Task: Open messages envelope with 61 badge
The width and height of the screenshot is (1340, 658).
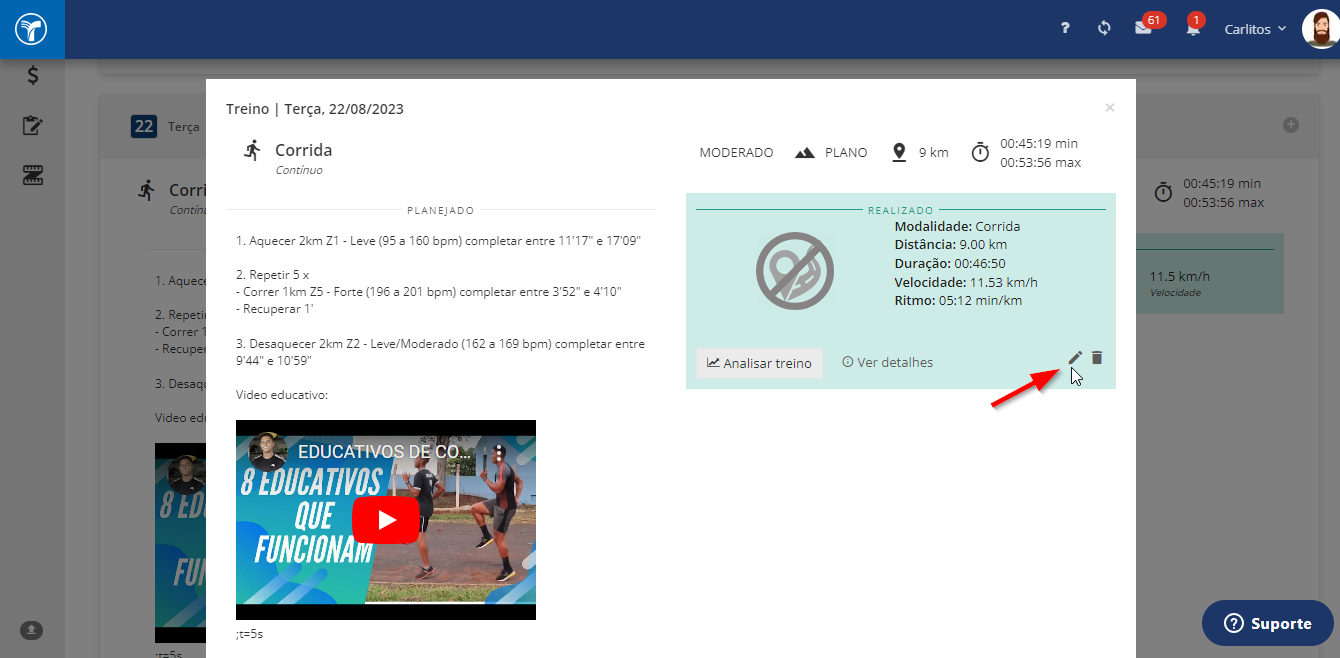Action: [1143, 28]
